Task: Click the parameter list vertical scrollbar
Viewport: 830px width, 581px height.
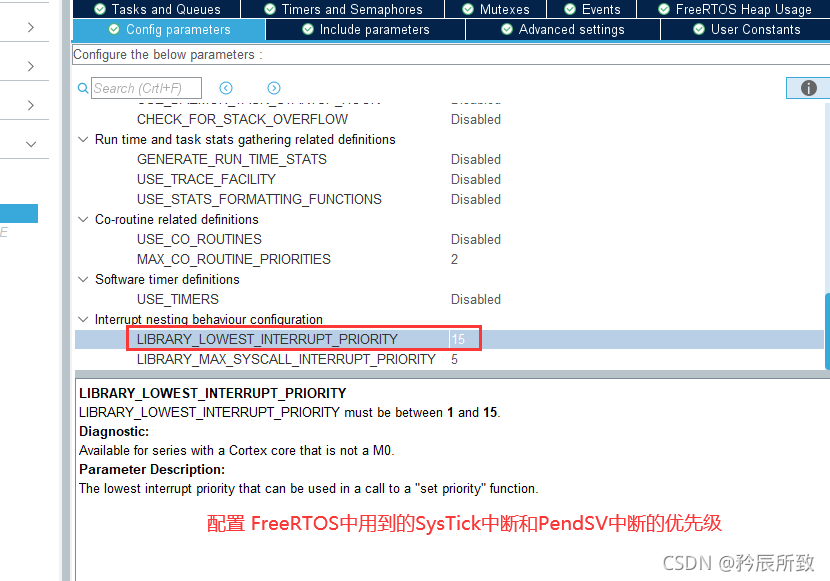Action: click(x=827, y=332)
